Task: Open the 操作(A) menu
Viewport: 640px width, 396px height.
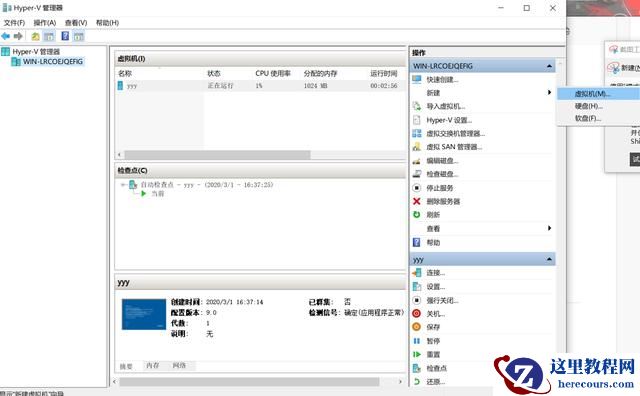Action: 44,23
